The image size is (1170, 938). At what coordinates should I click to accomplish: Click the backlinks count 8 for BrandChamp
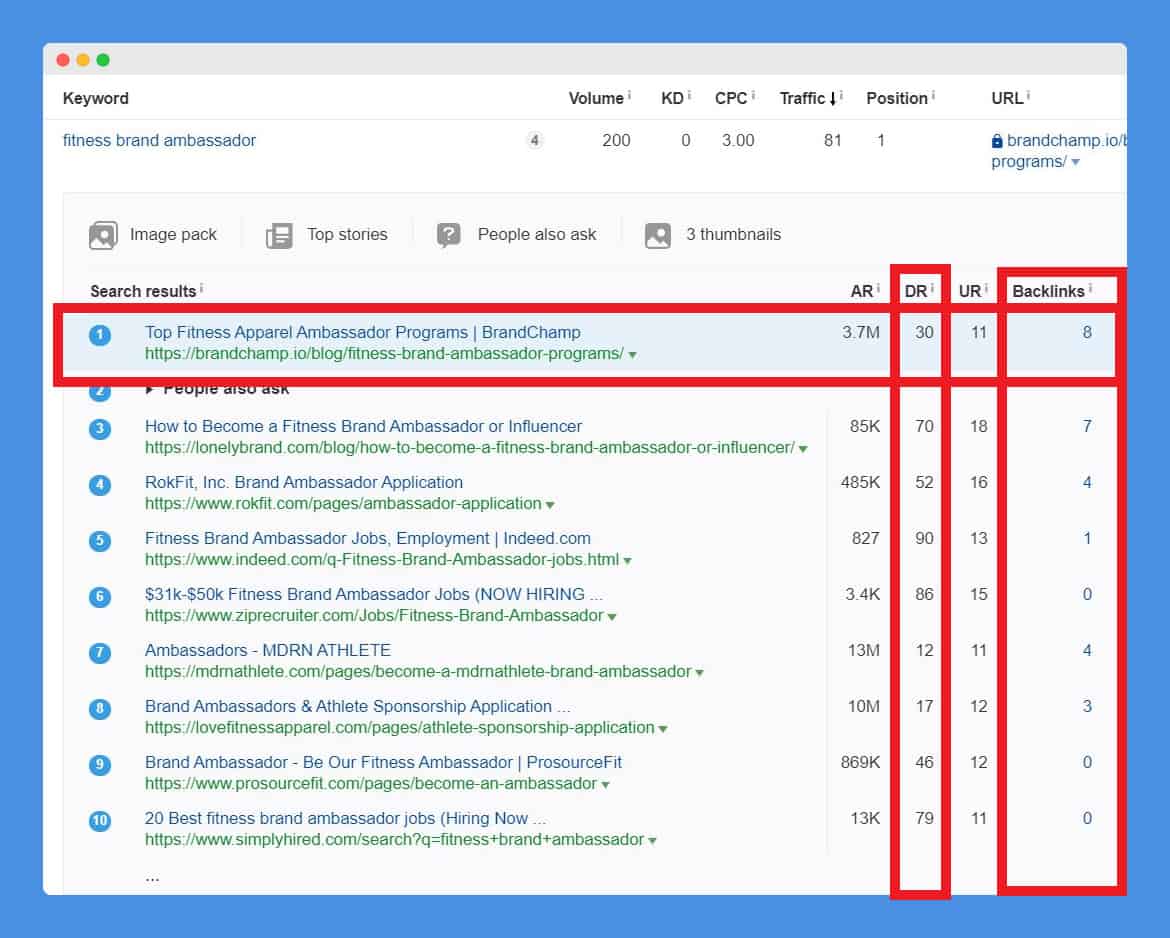tap(1087, 332)
